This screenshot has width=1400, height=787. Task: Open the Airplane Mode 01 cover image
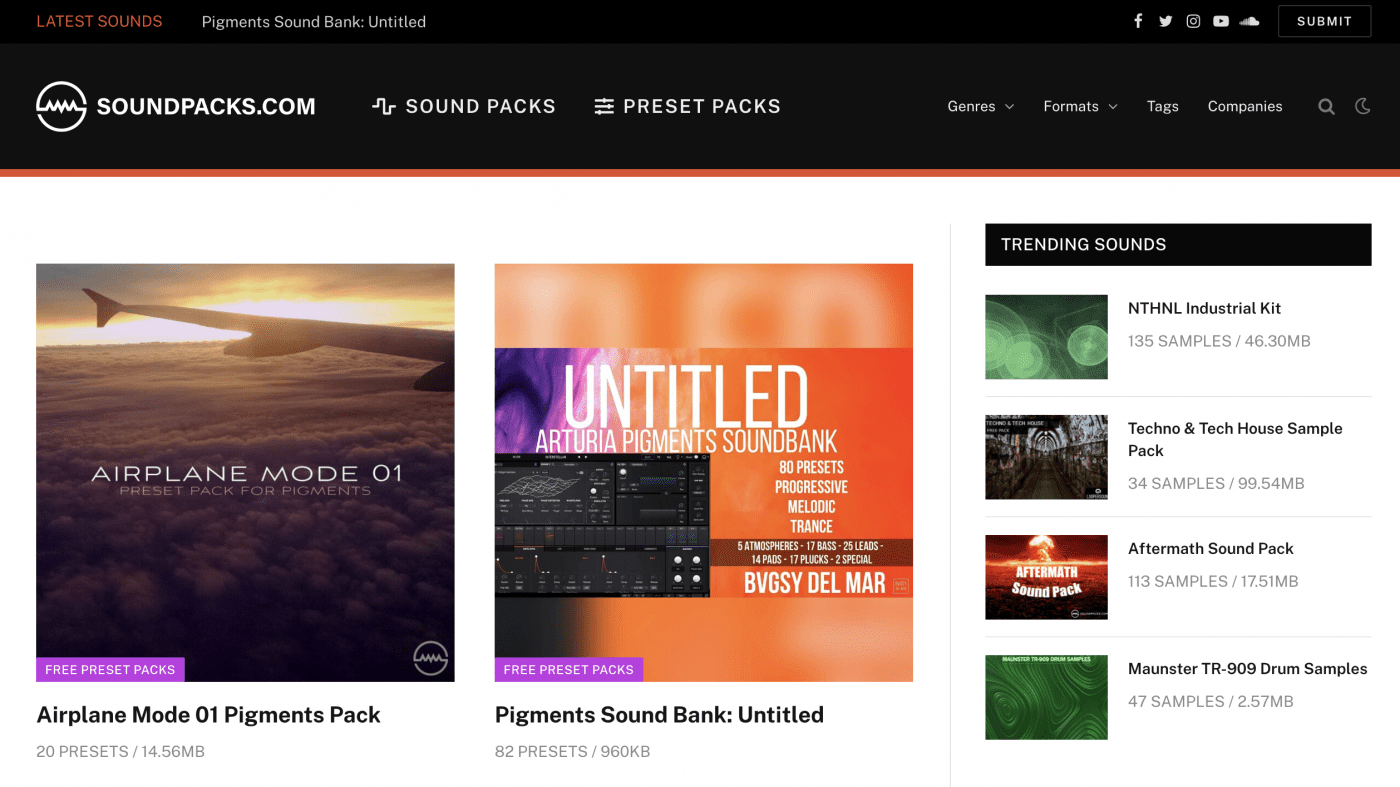tap(245, 472)
